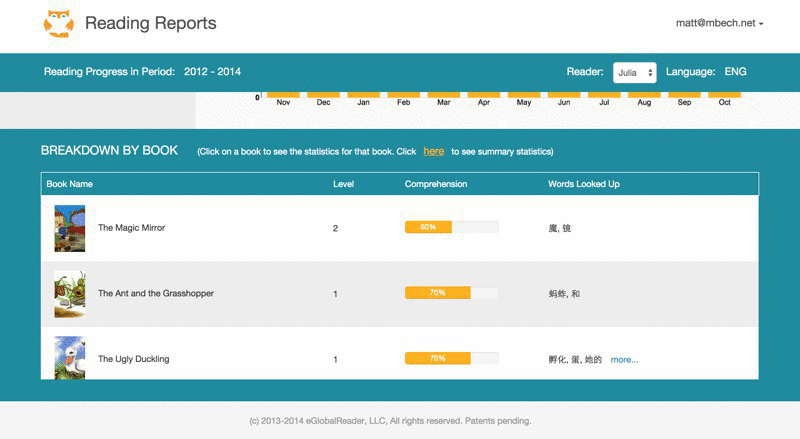Open The Ant and the Grasshopper cover thumbnail
Screen dimensions: 800x439
point(69,293)
